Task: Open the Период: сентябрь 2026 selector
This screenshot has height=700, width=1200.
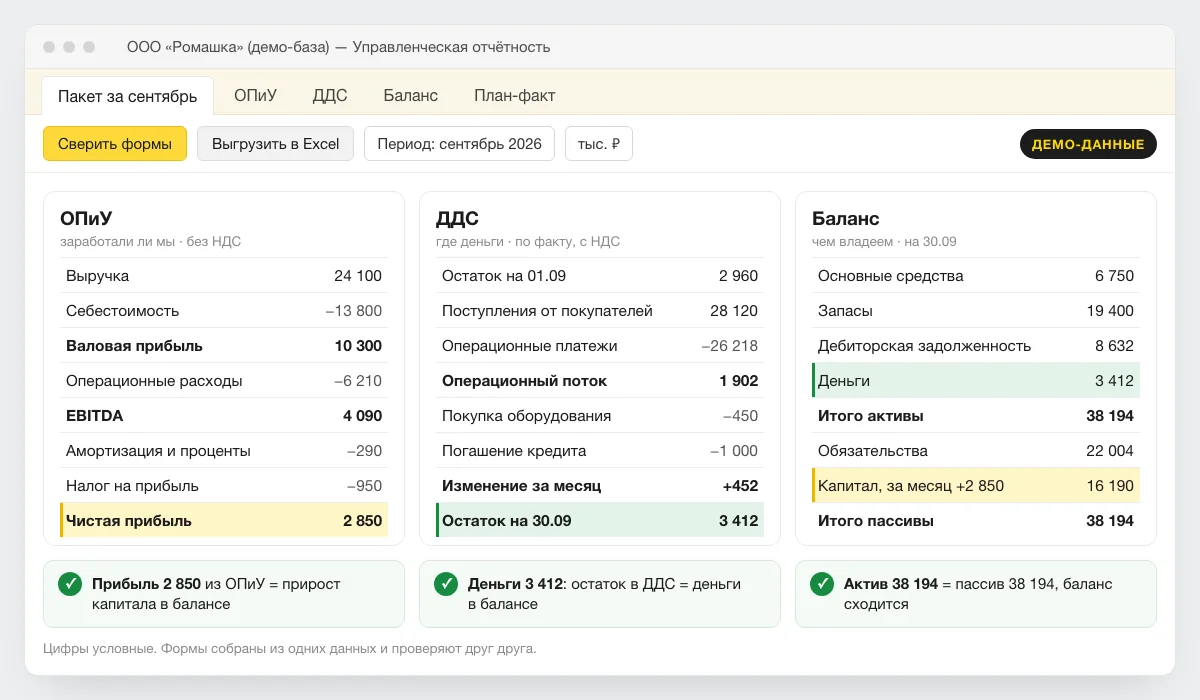Action: tap(459, 143)
